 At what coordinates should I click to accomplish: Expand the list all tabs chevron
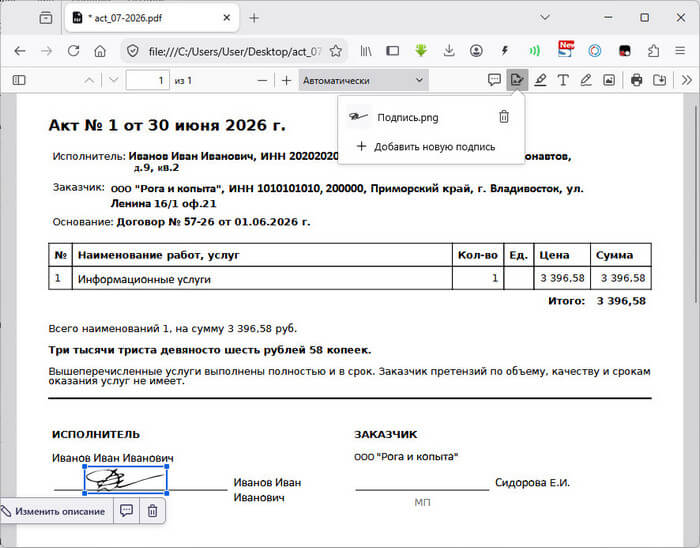point(545,17)
